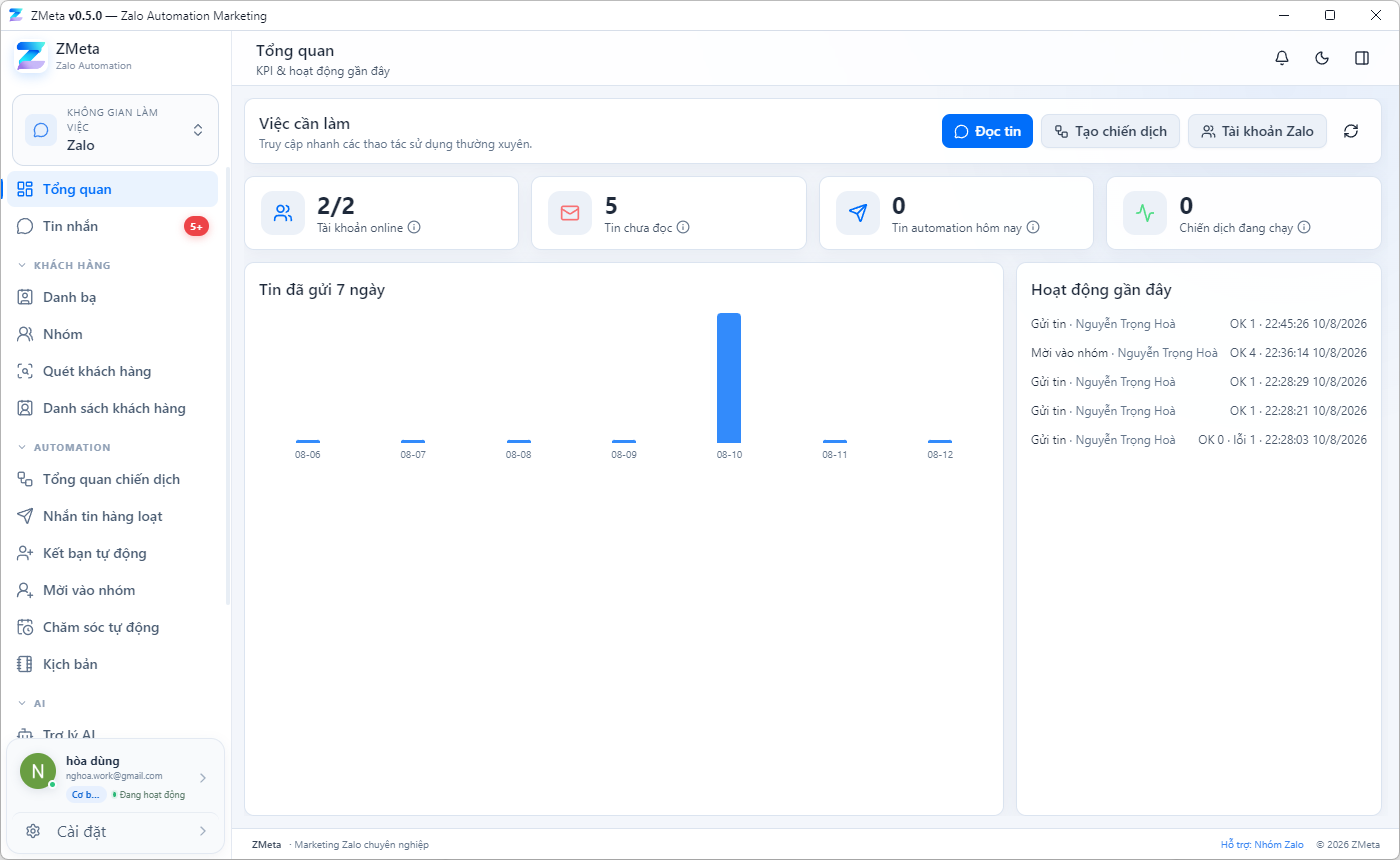Click the Tạo chiến dịch button
The width and height of the screenshot is (1400, 860).
1110,131
